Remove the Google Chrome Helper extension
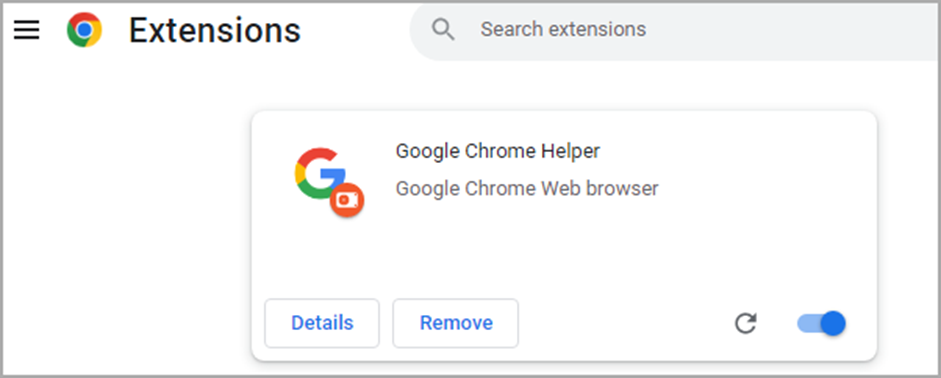The height and width of the screenshot is (378, 941). (x=456, y=323)
